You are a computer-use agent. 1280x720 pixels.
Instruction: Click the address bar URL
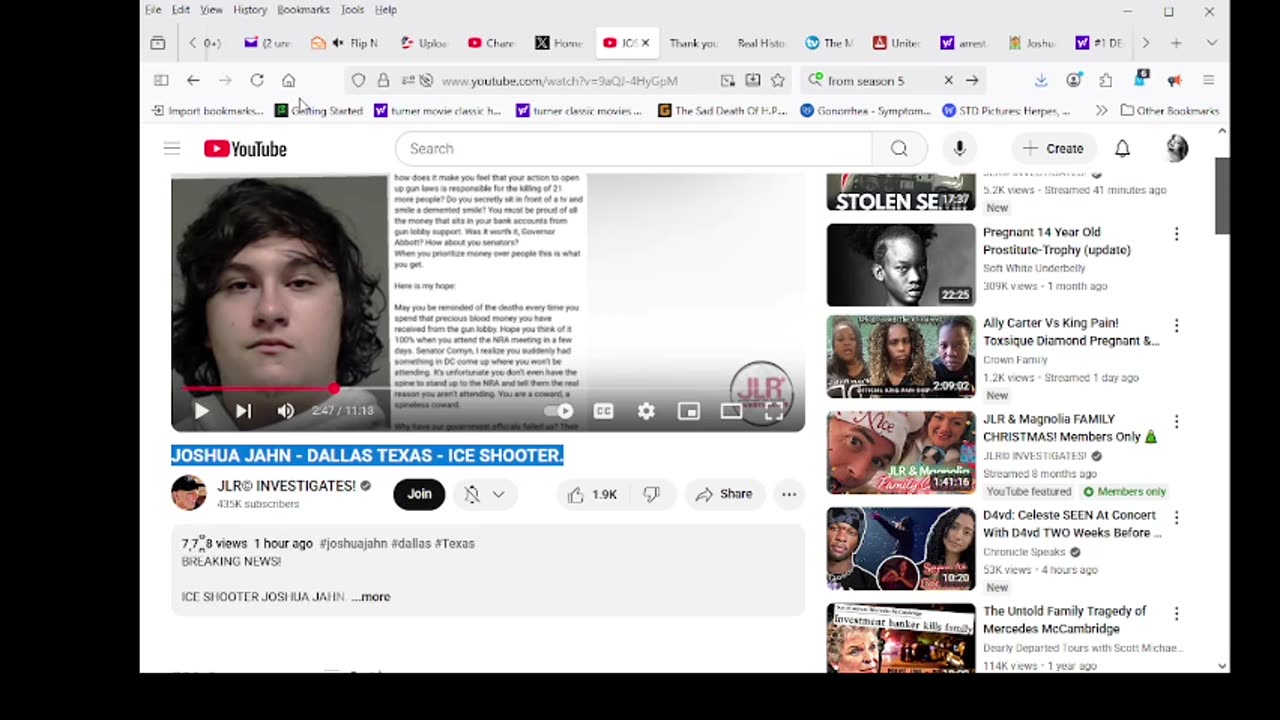coord(560,81)
